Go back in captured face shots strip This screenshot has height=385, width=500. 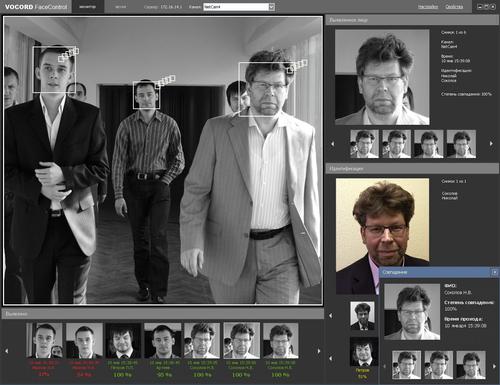[332, 144]
